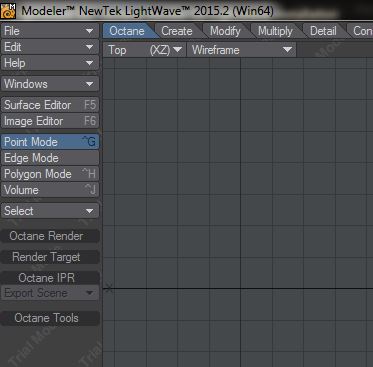The width and height of the screenshot is (373, 367).
Task: Switch to the Modify tab
Action: [x=226, y=31]
